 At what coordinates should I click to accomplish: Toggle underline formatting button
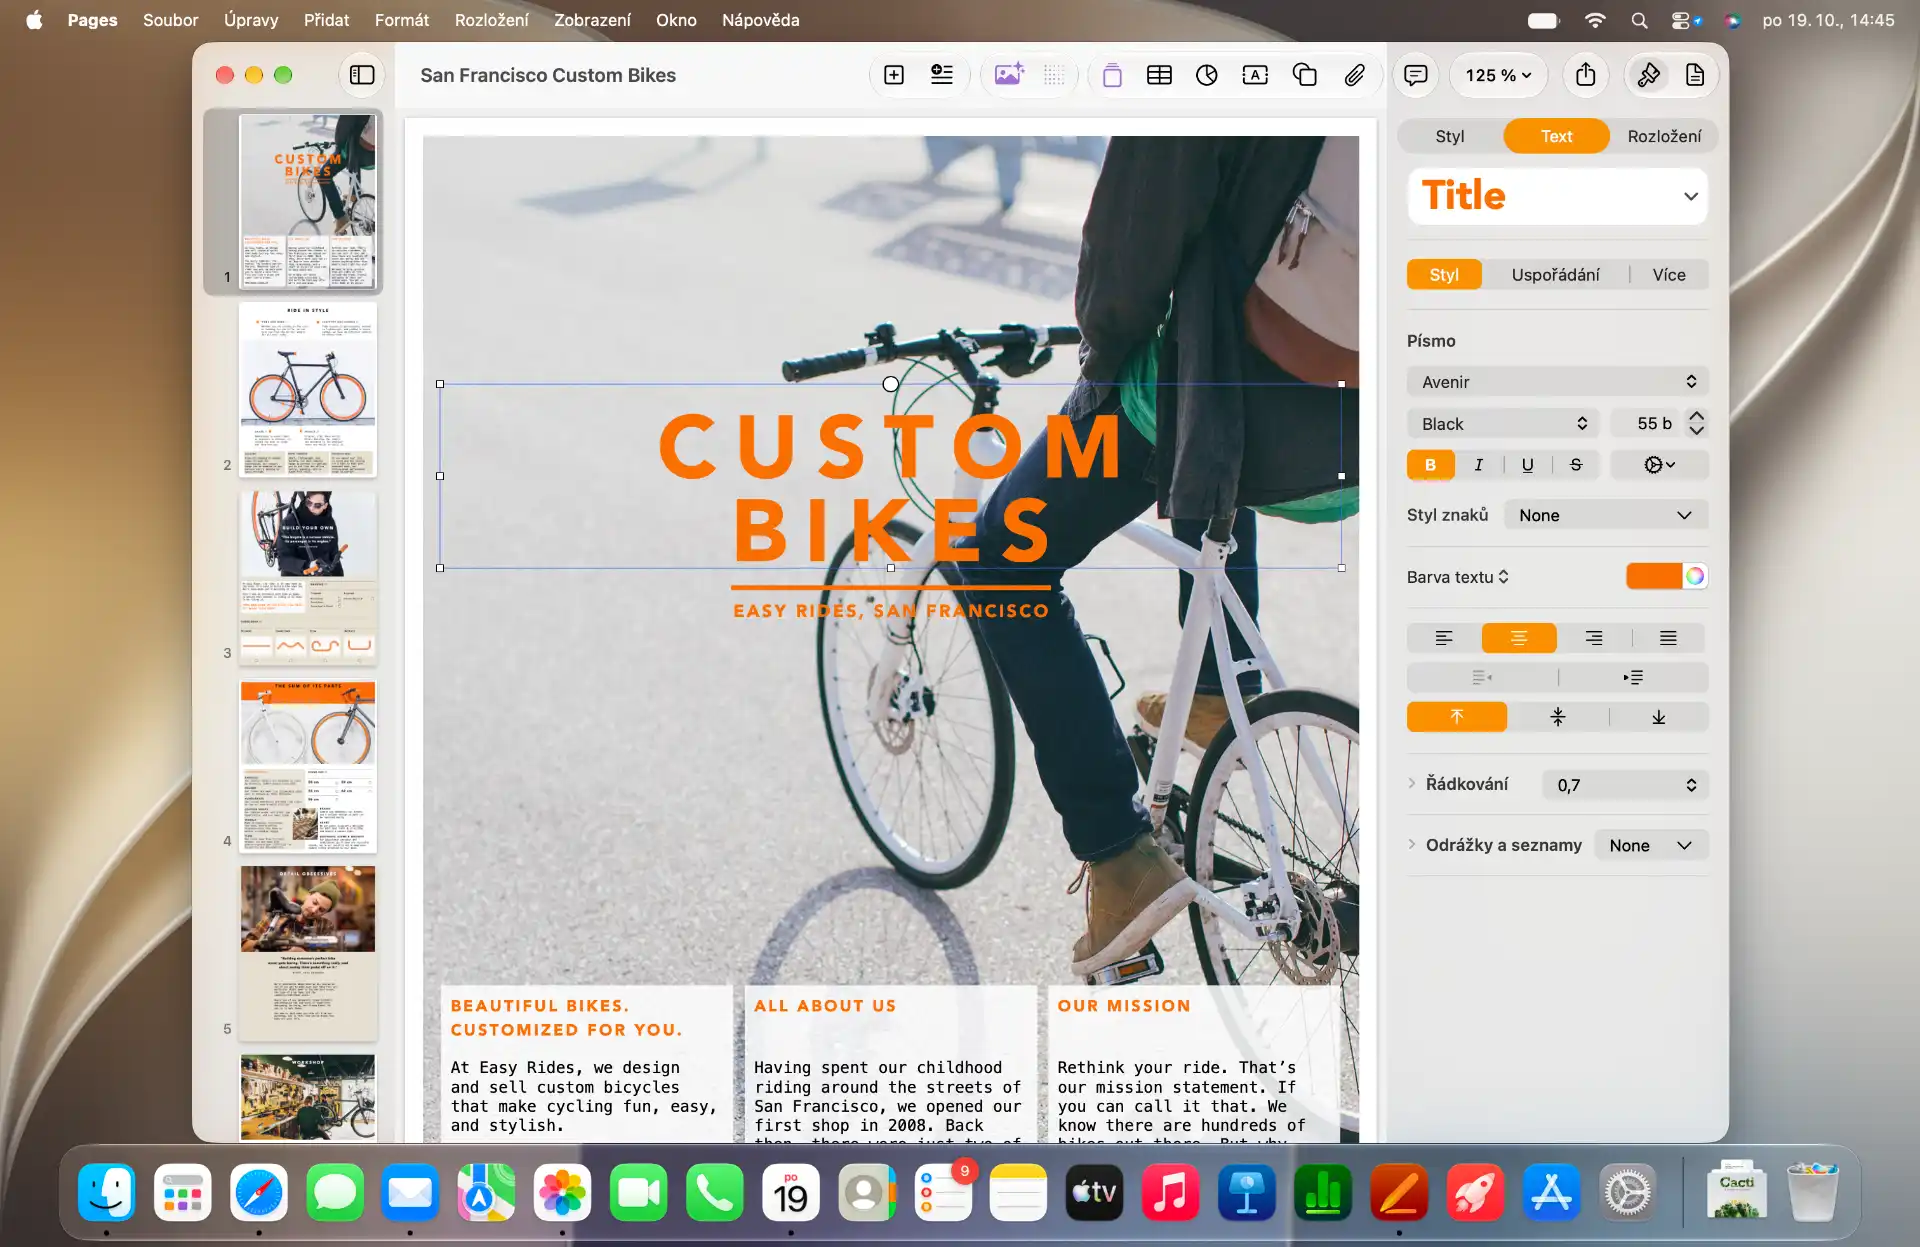1527,465
